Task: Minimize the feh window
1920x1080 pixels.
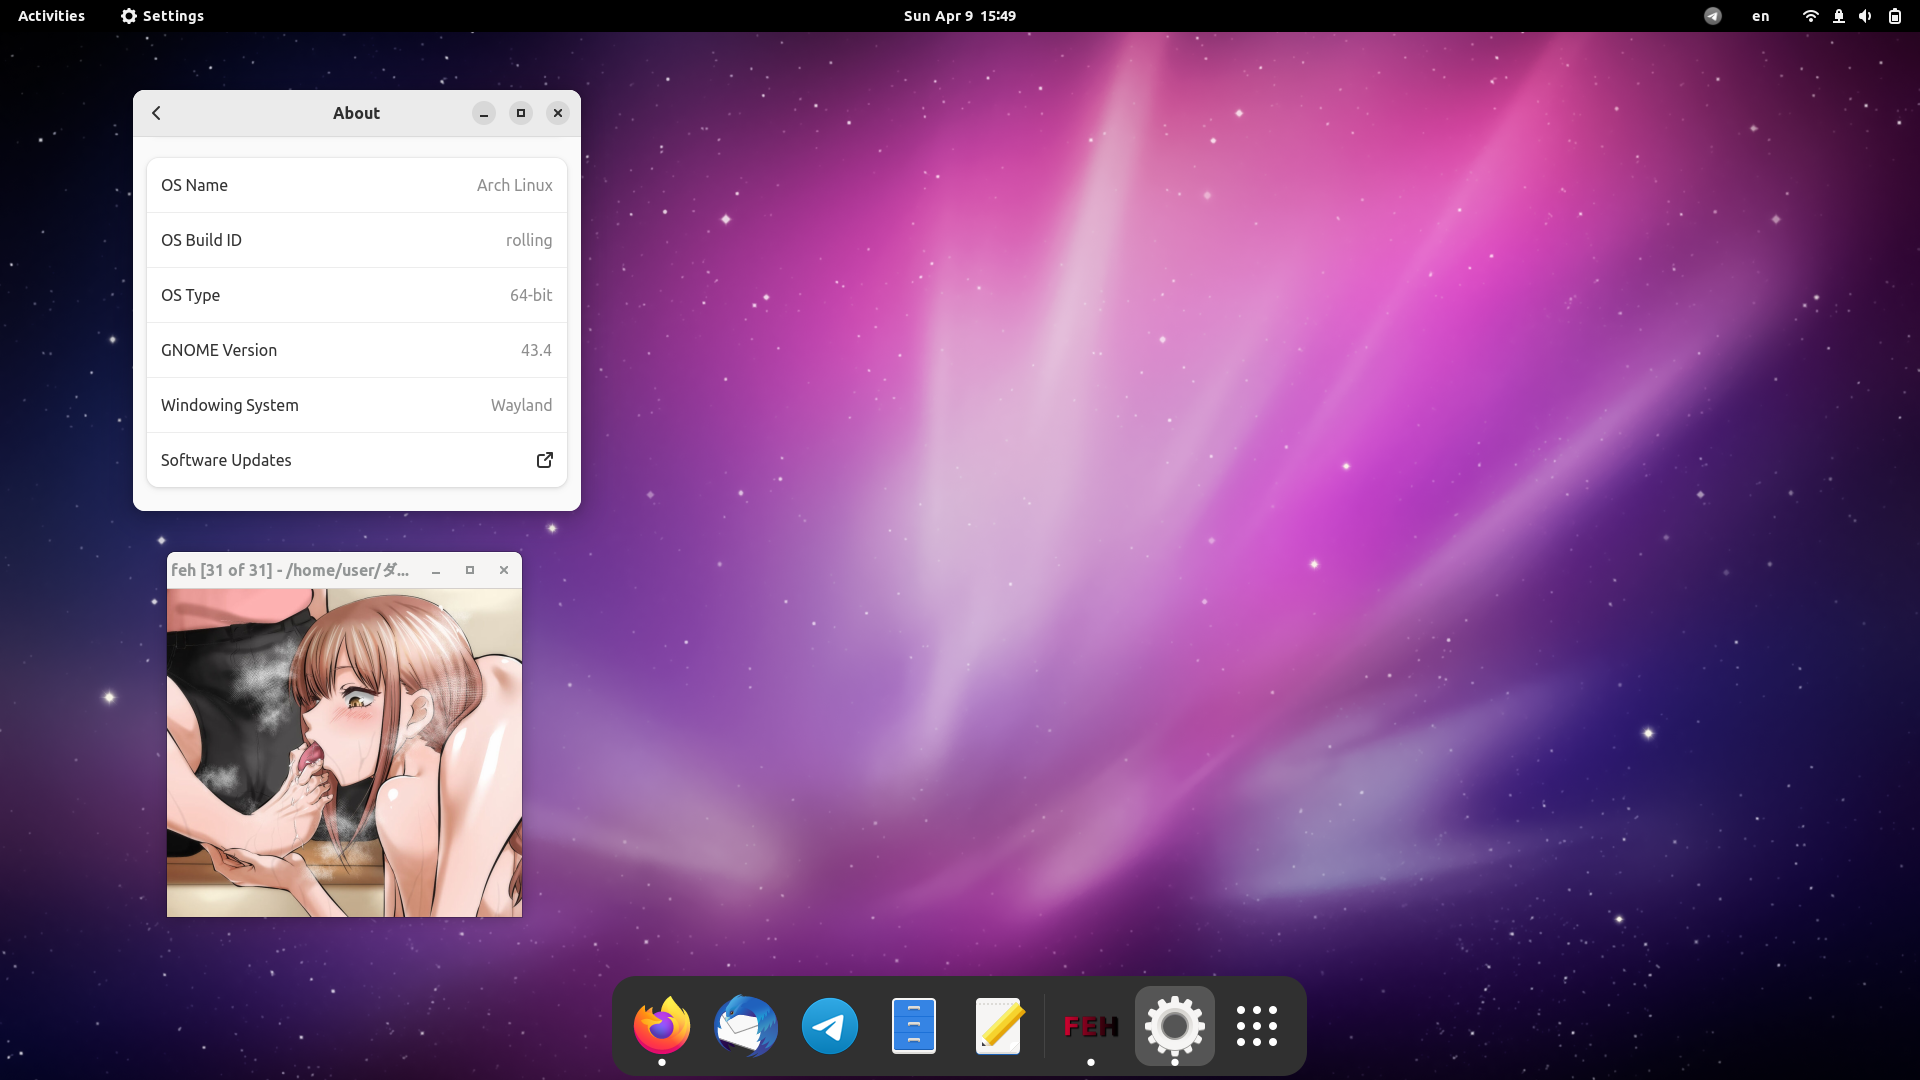Action: [x=436, y=570]
